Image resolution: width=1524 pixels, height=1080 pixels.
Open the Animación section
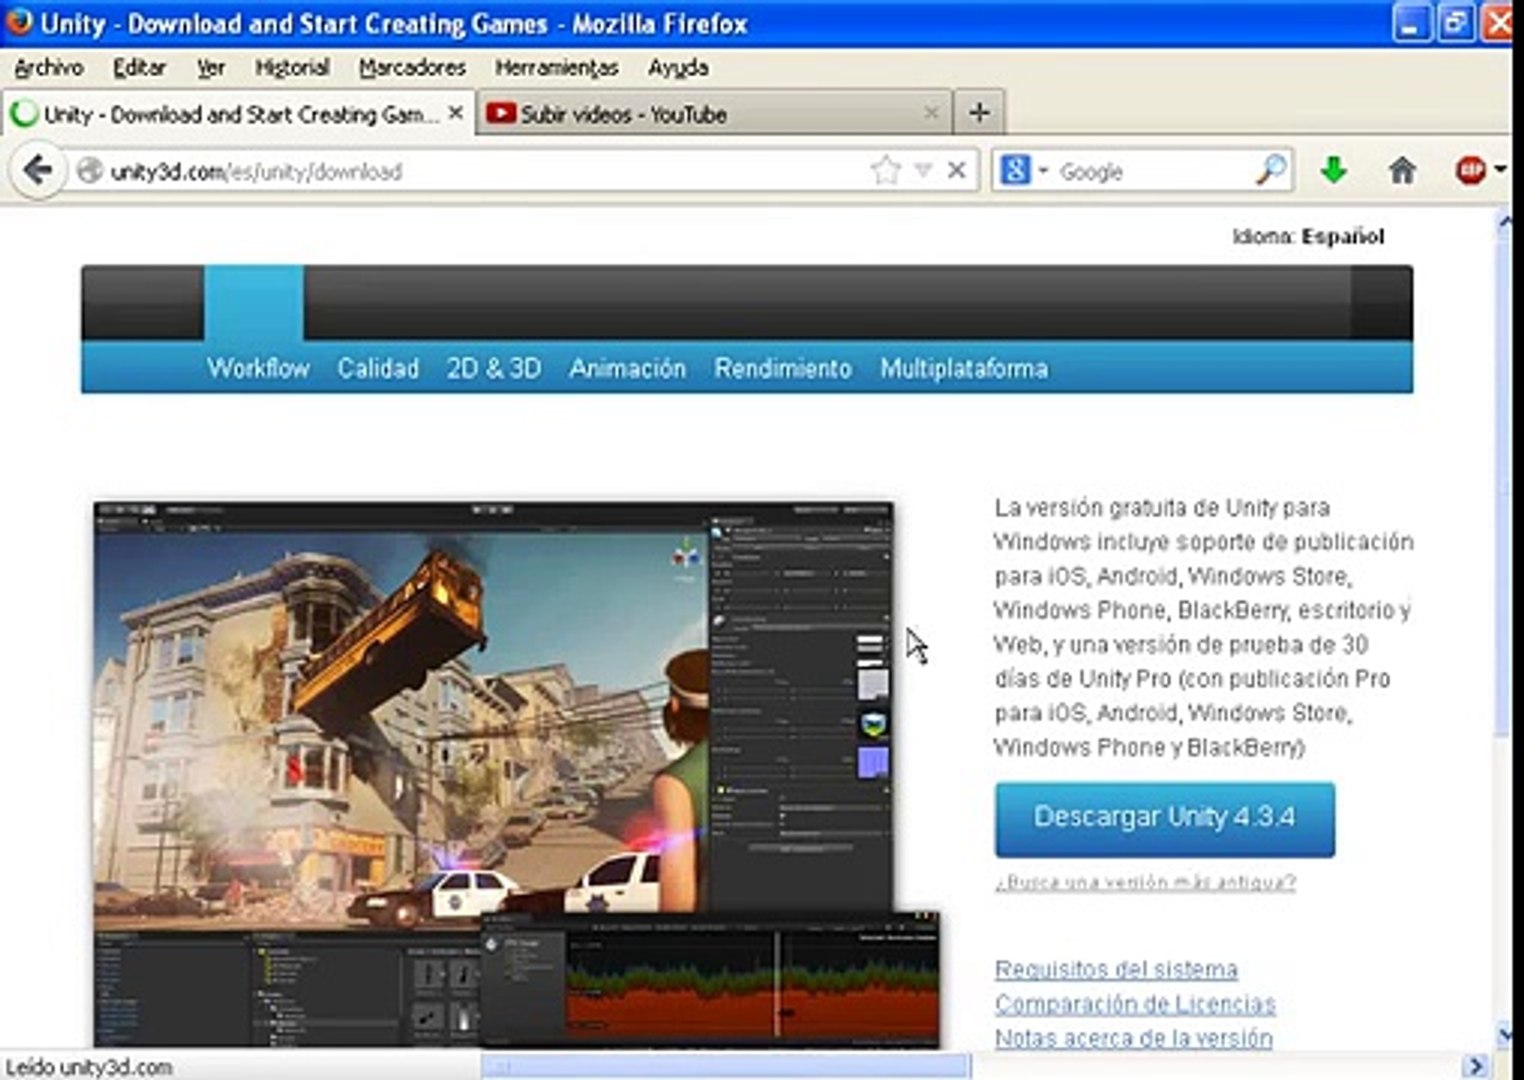coord(628,368)
